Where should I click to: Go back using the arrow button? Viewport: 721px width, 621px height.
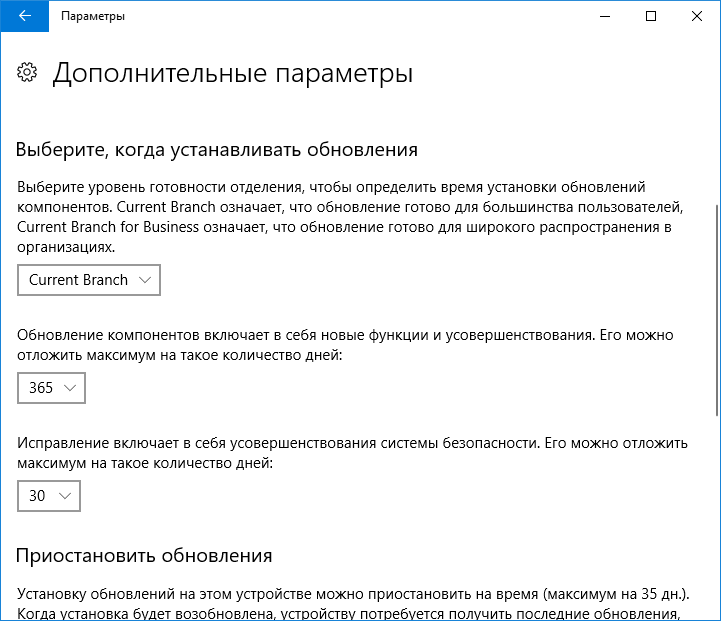25,16
